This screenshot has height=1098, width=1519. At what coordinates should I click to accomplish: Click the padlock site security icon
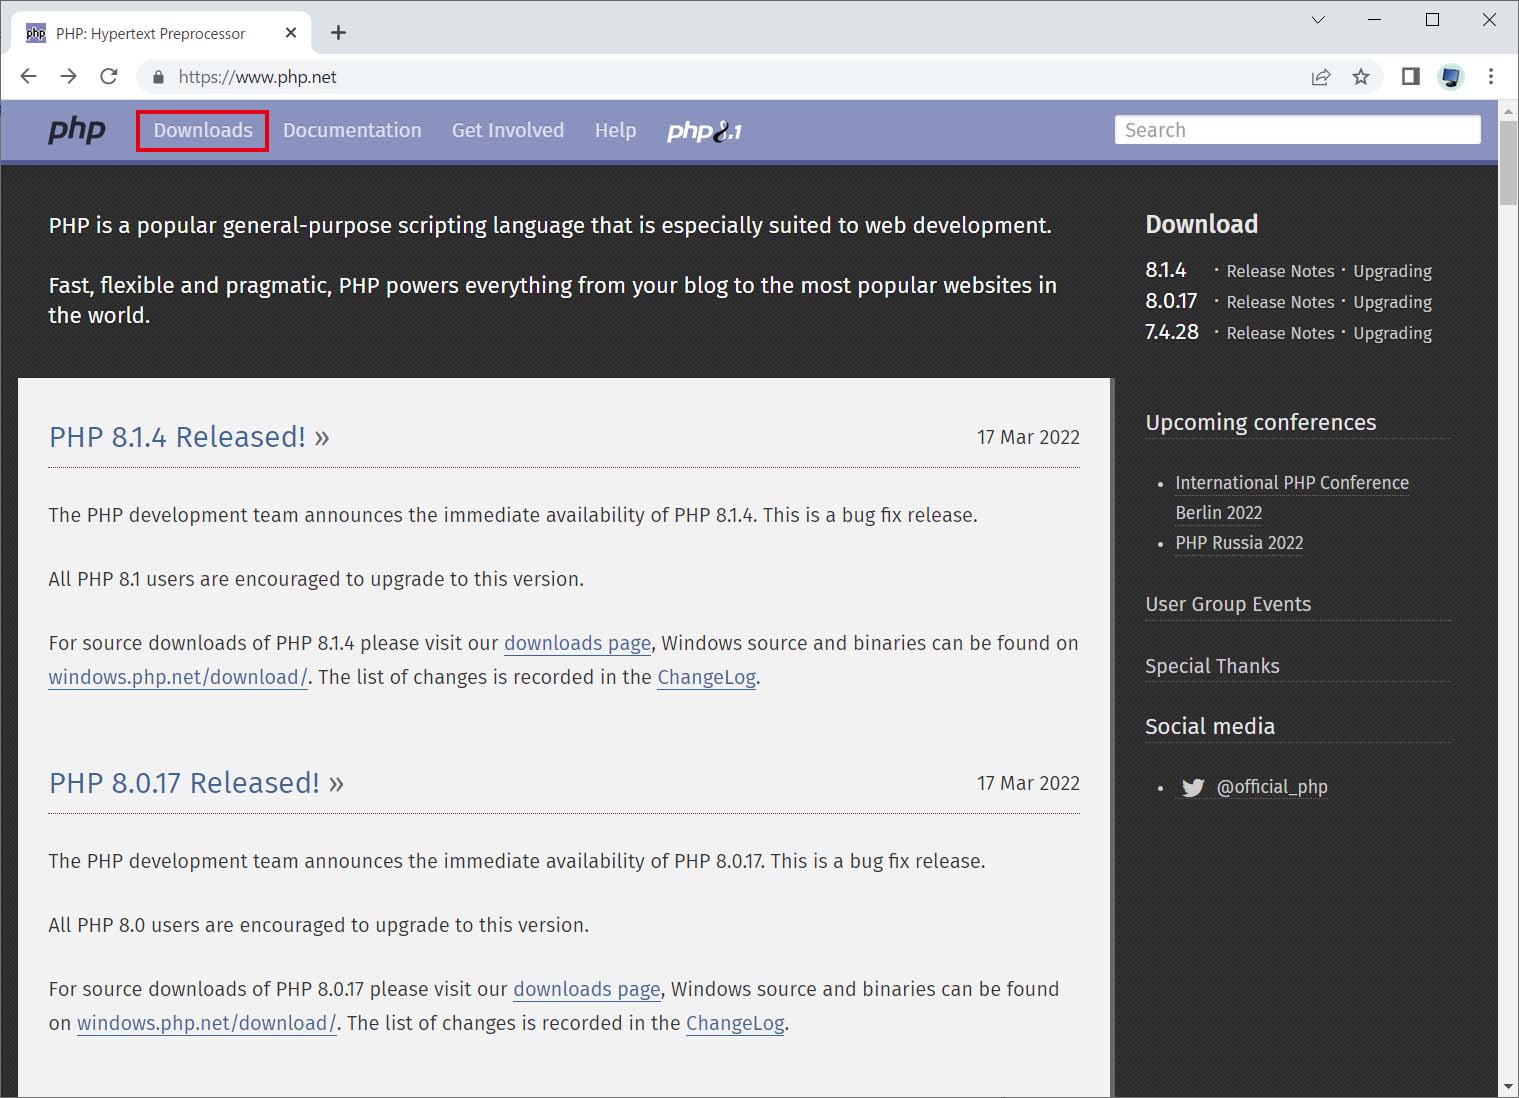(x=158, y=77)
